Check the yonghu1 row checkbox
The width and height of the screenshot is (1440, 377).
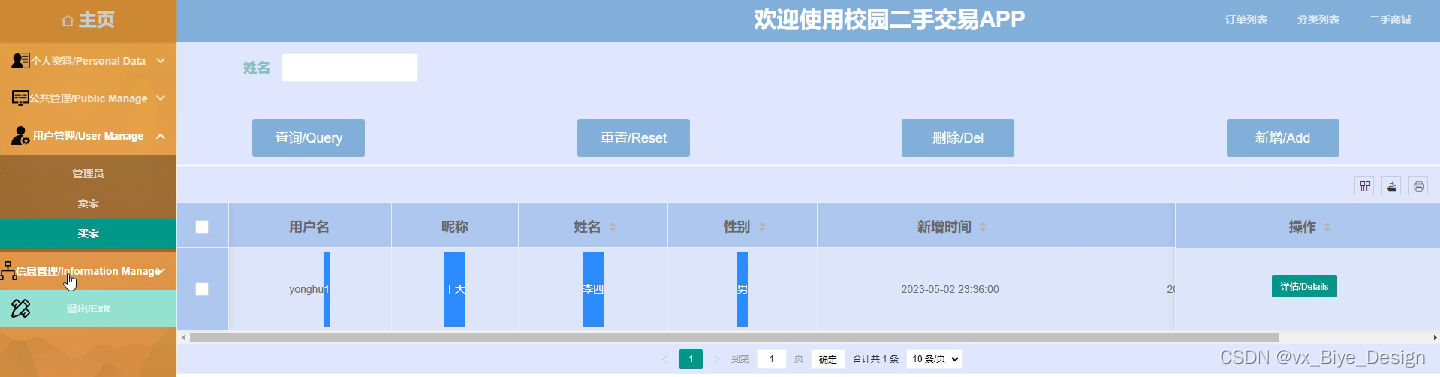[202, 289]
